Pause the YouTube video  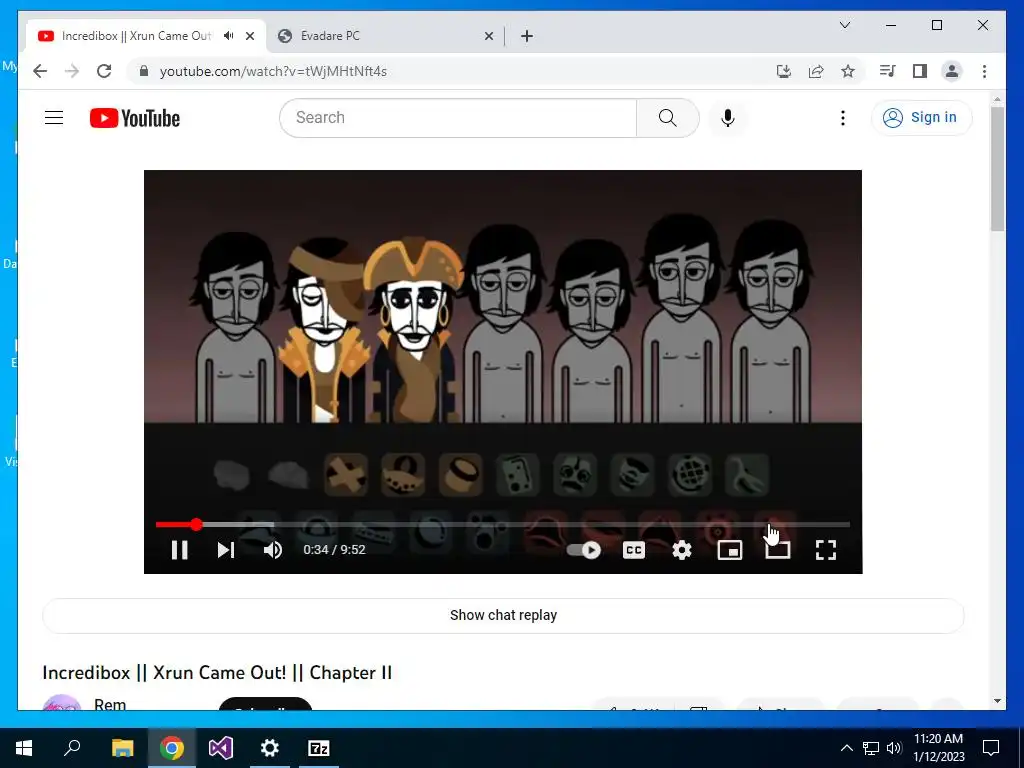180,550
